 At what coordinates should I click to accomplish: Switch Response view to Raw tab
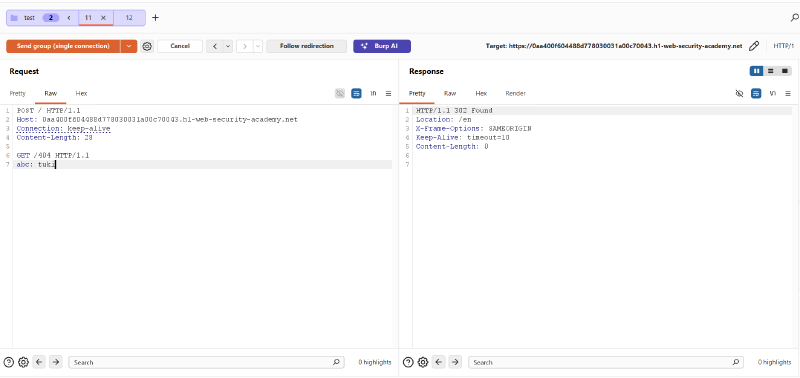[450, 94]
